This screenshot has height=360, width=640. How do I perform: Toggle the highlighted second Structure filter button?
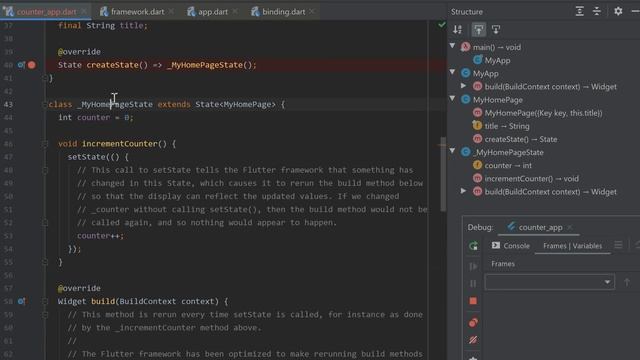pyautogui.click(x=479, y=29)
